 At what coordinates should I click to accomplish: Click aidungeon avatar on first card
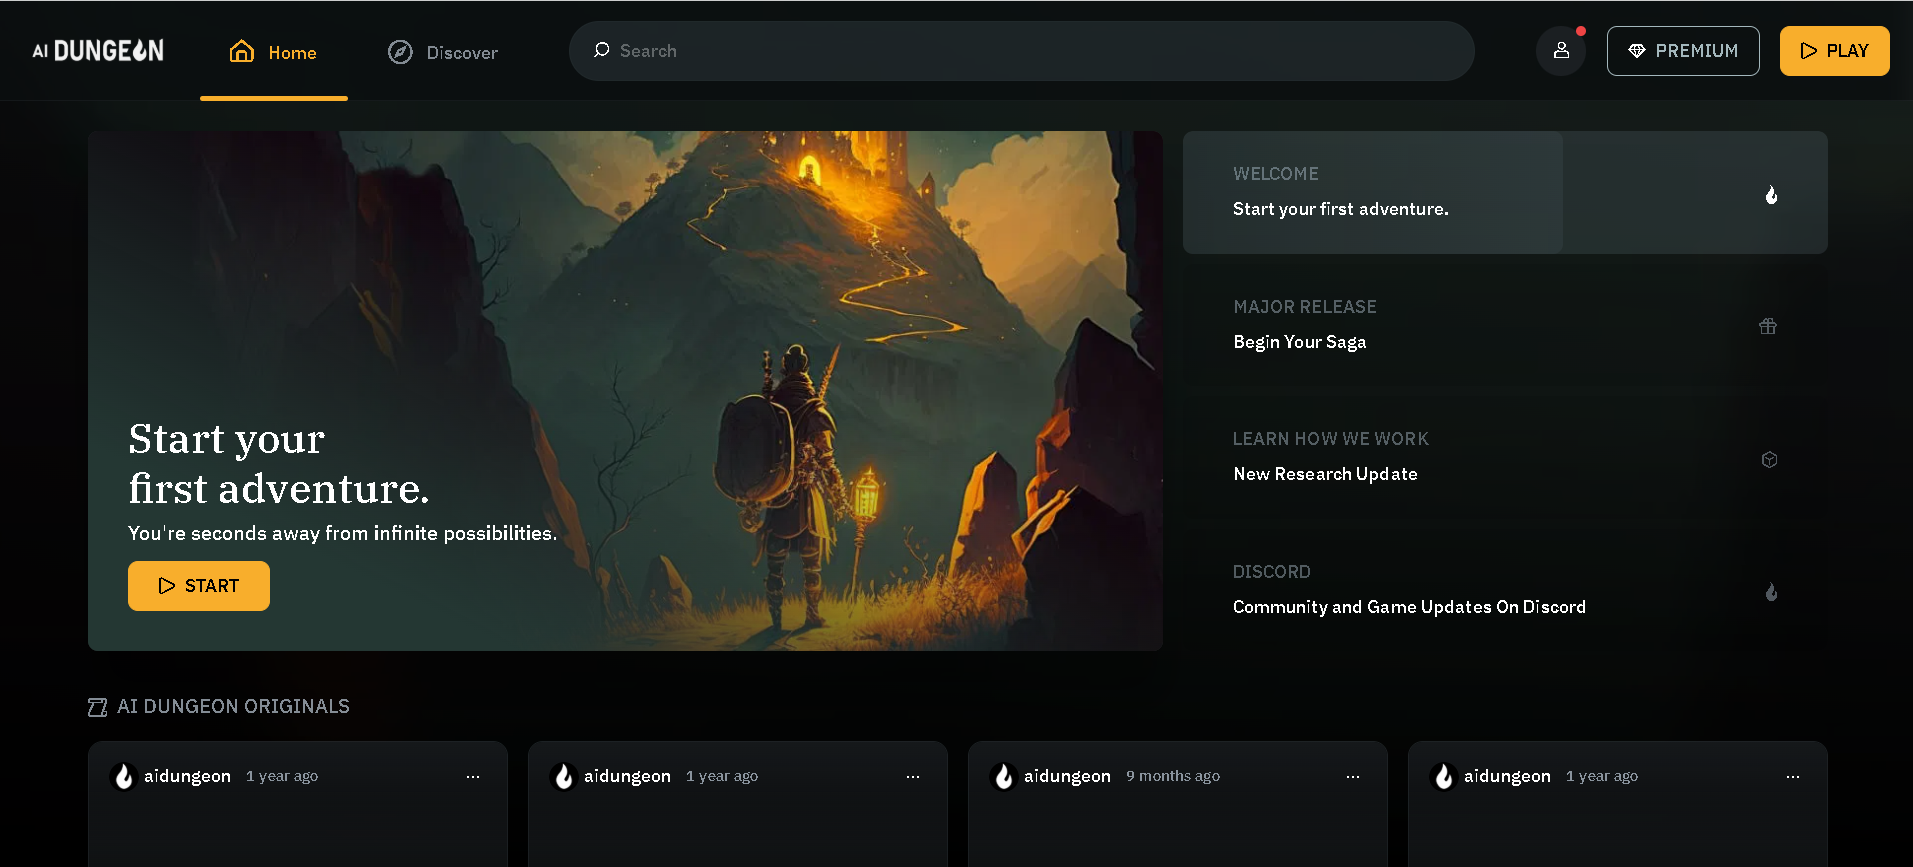(124, 777)
